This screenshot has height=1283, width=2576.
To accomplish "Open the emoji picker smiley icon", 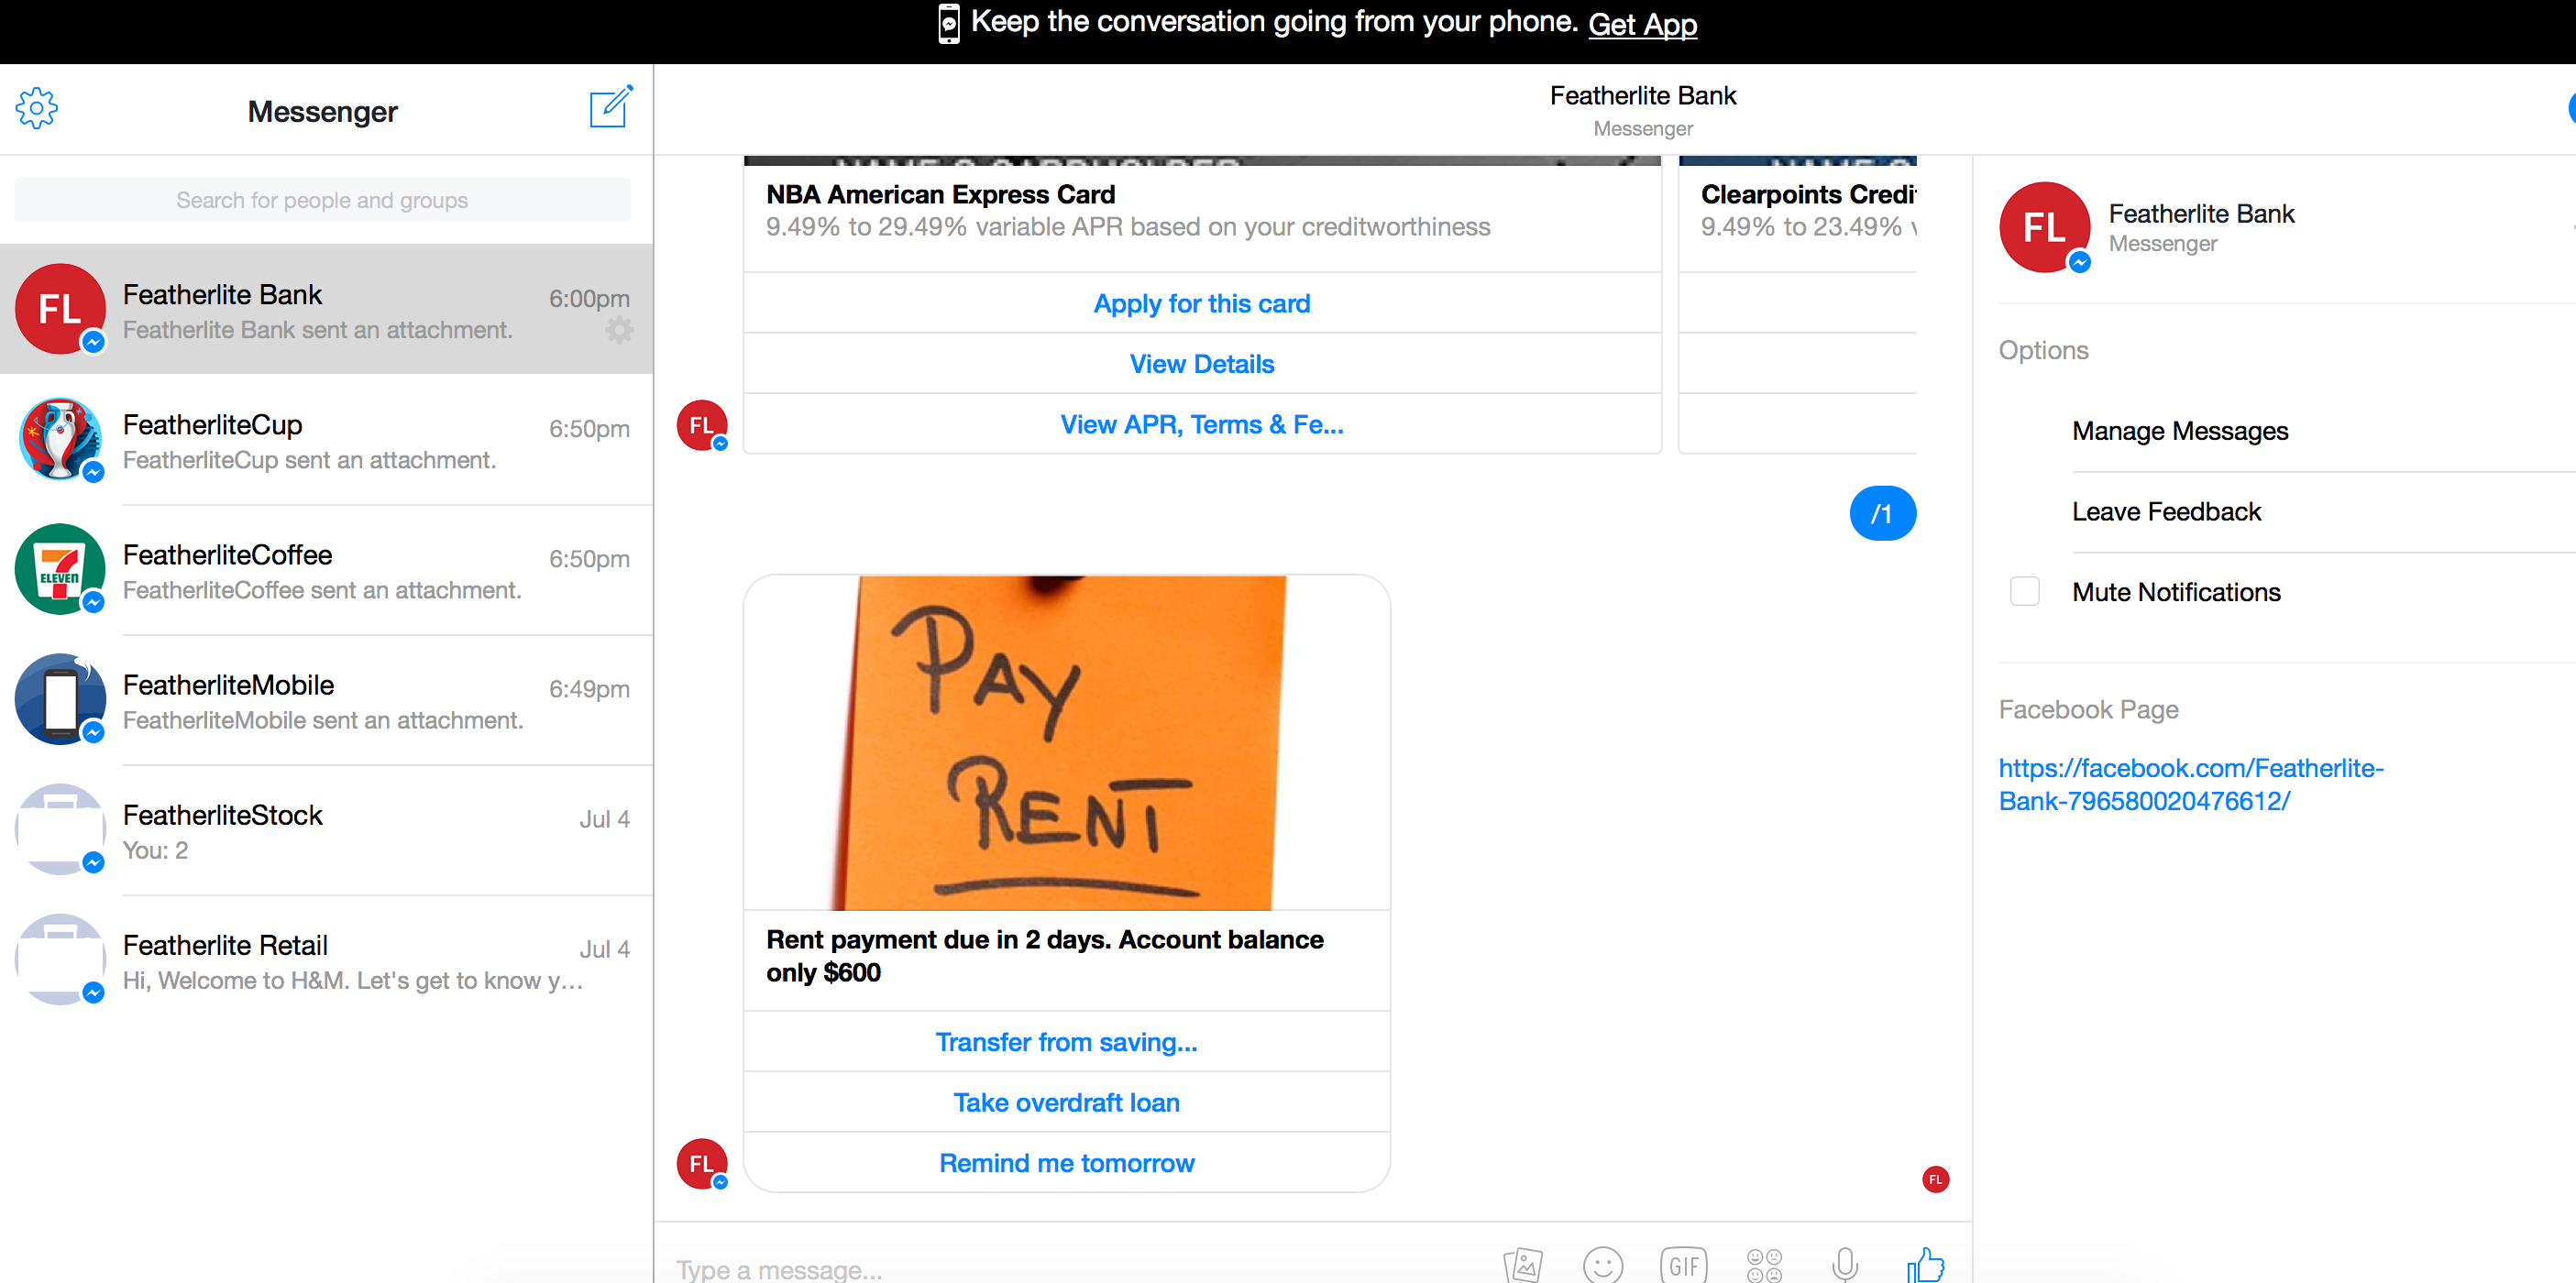I will pos(1603,1264).
